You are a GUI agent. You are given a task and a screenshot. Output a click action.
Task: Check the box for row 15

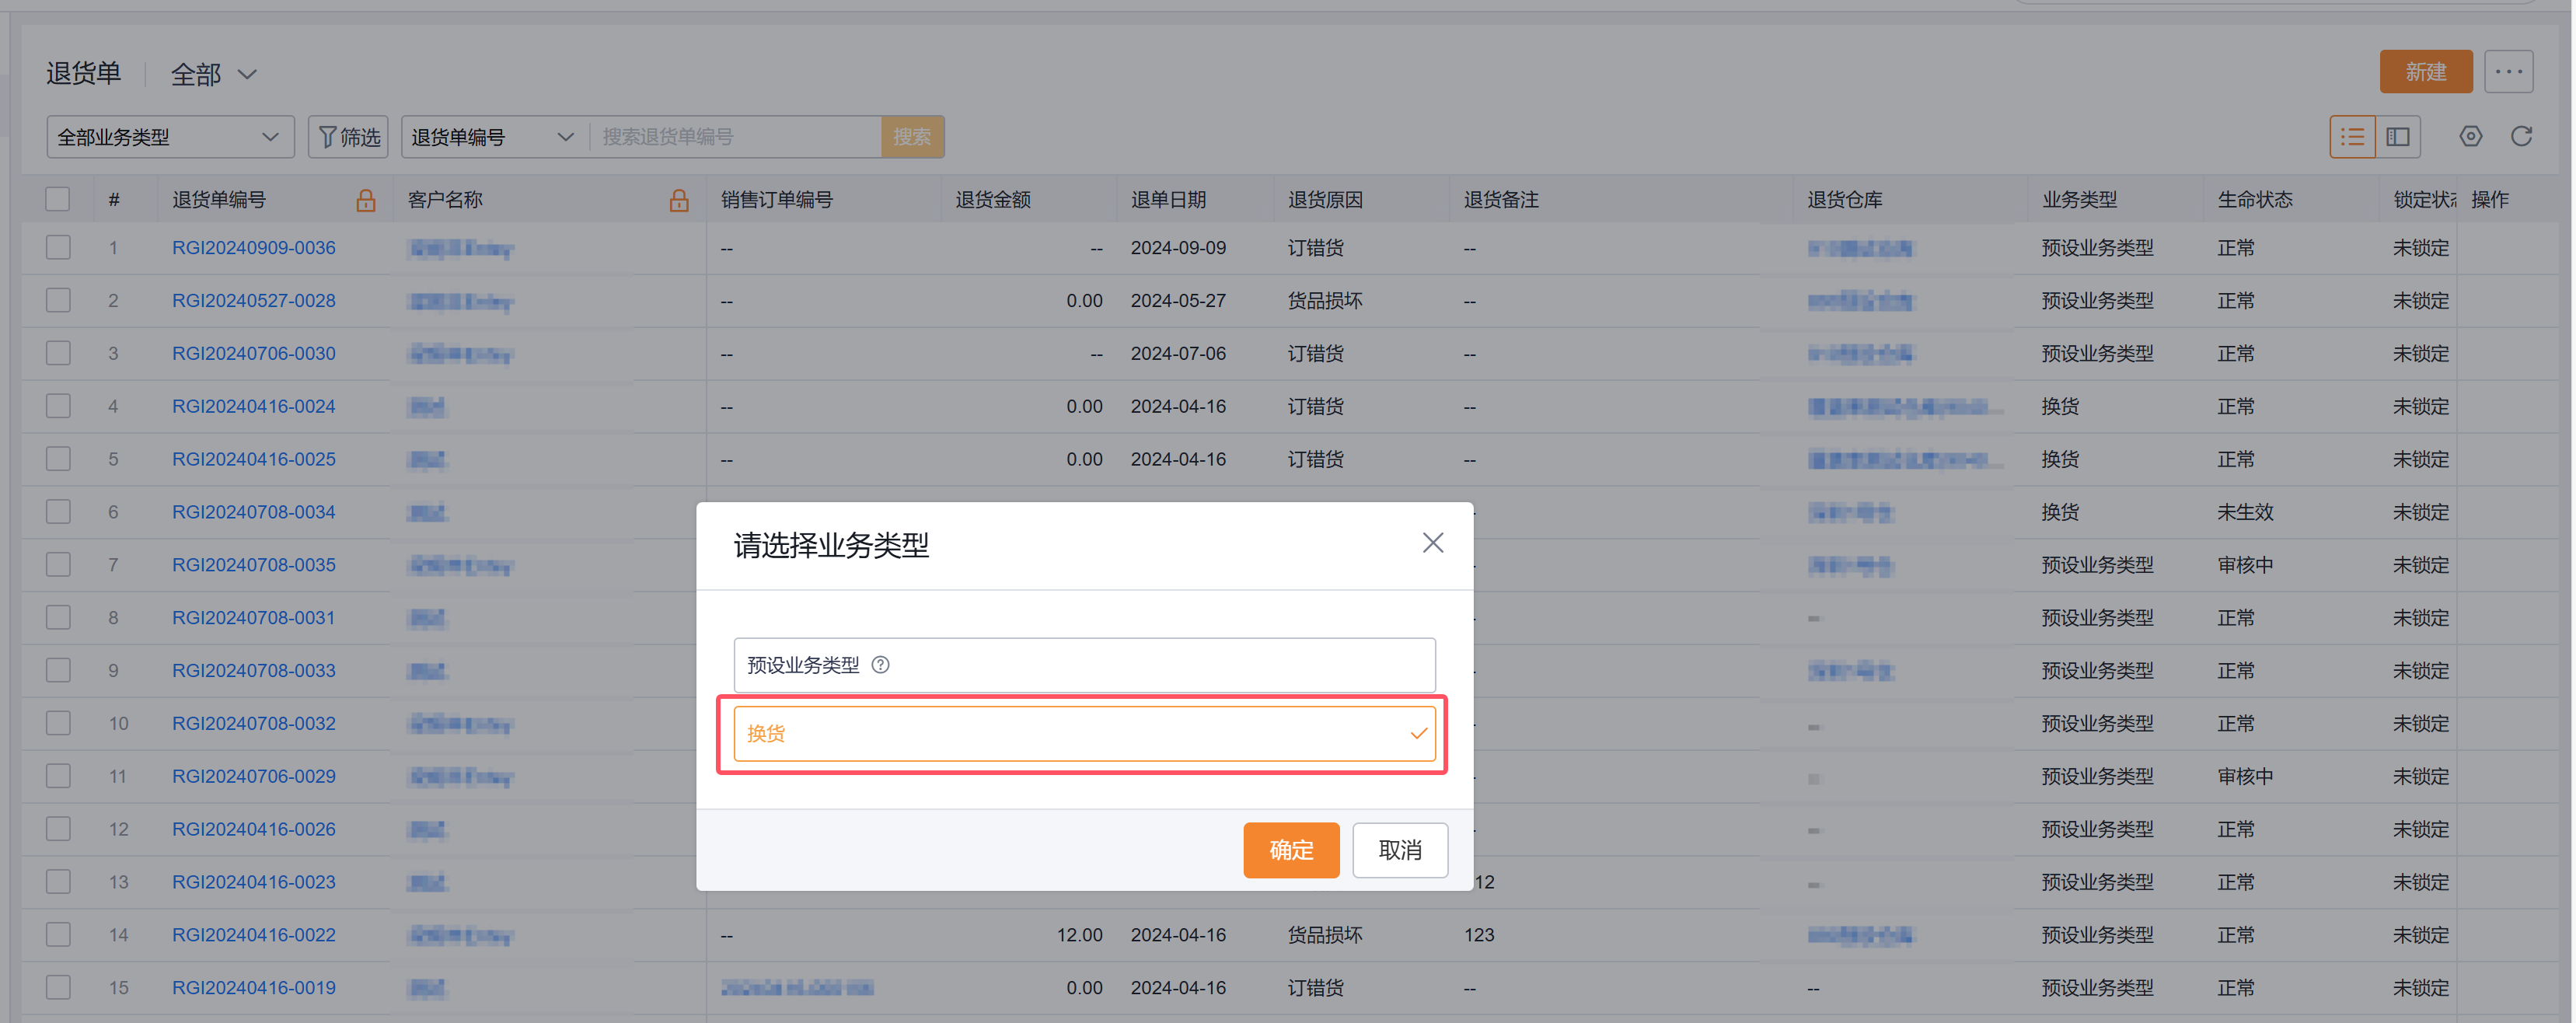[58, 987]
